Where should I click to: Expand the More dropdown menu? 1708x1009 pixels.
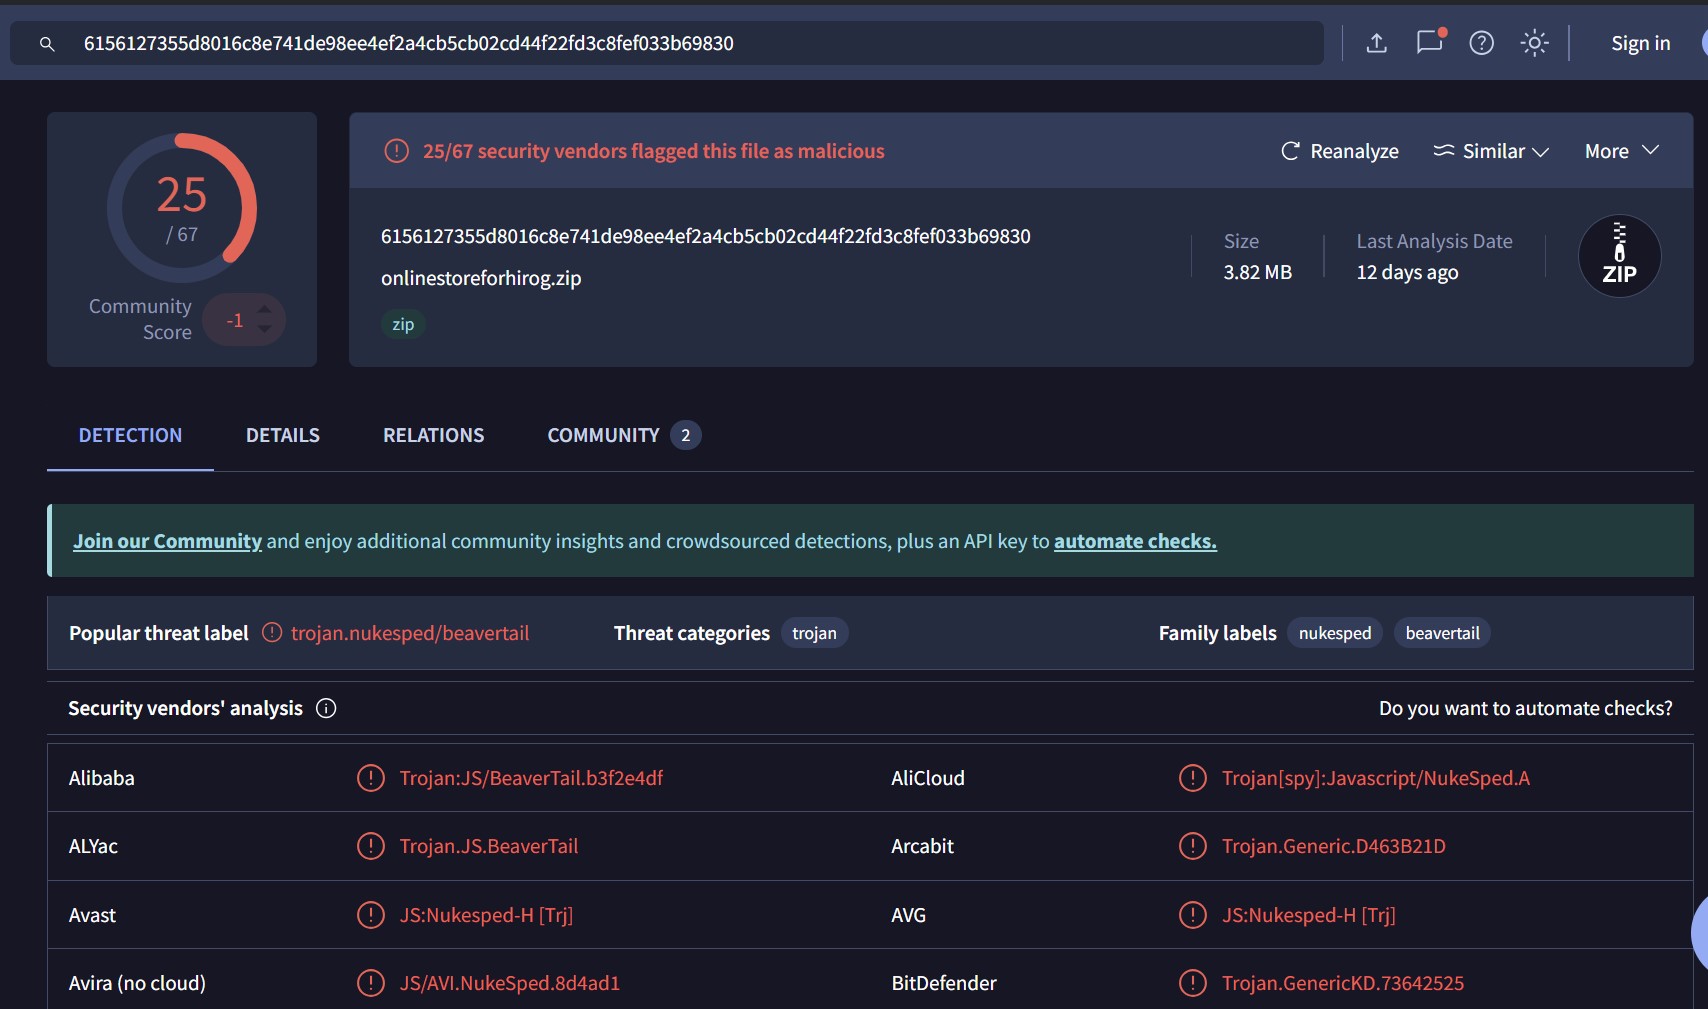[x=1622, y=151]
